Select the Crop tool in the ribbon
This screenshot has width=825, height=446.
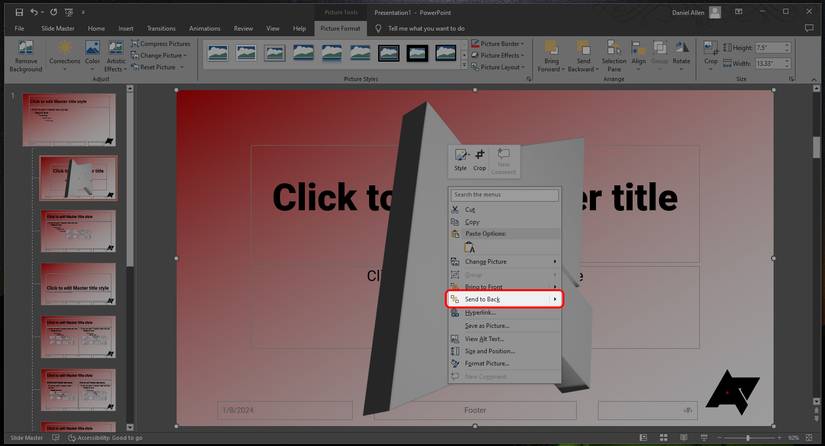tap(710, 52)
